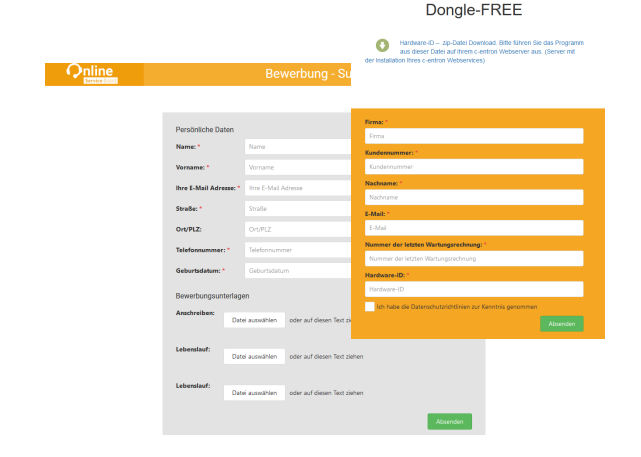This screenshot has width=641, height=457.
Task: Select the Vorname input field
Action: 298,167
